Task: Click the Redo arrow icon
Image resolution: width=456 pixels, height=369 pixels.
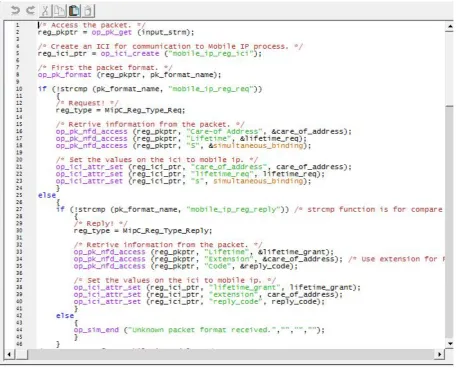Action: pos(30,10)
